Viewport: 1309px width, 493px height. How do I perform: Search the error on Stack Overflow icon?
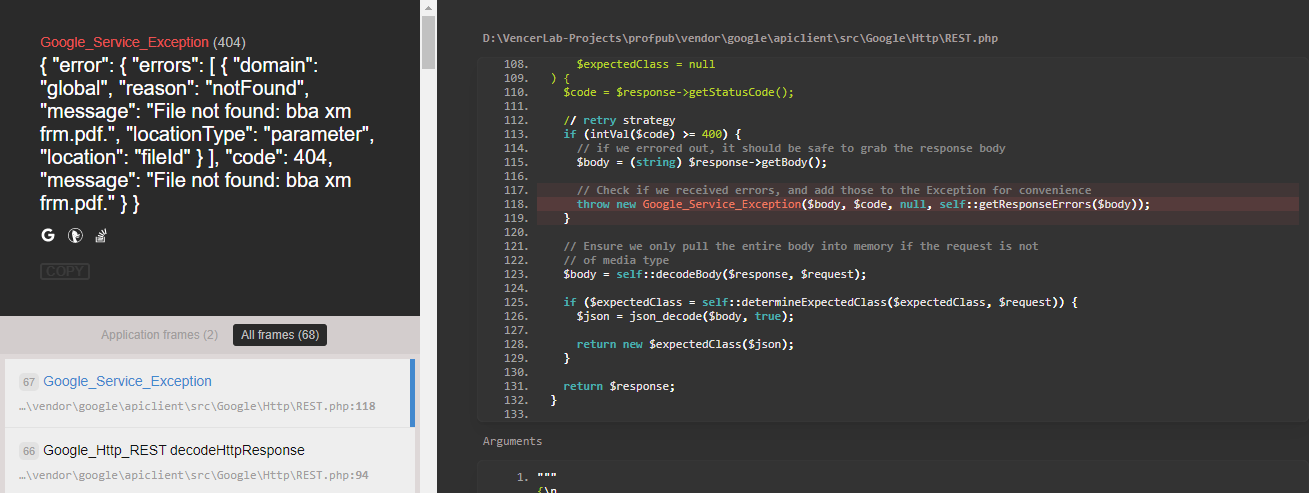click(100, 236)
